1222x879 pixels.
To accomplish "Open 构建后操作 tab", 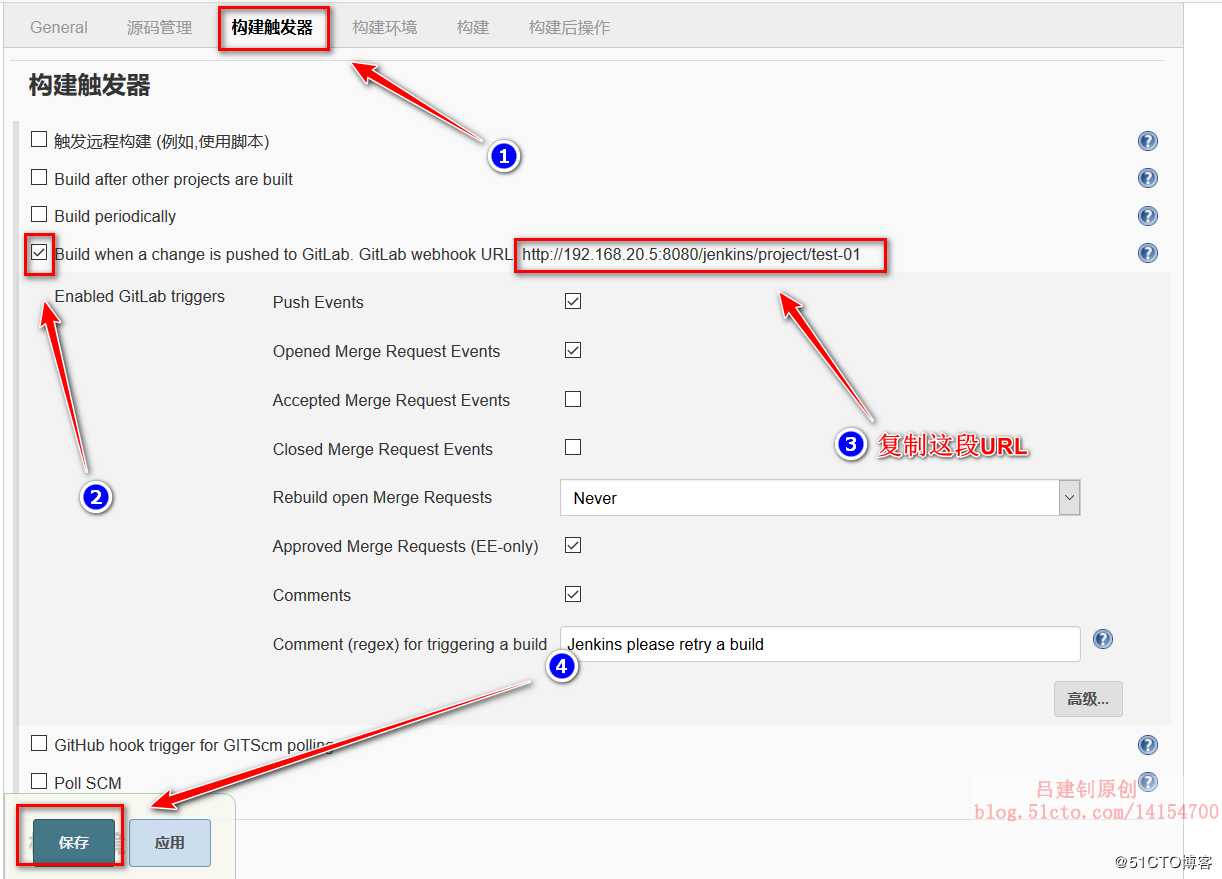I will tap(569, 28).
